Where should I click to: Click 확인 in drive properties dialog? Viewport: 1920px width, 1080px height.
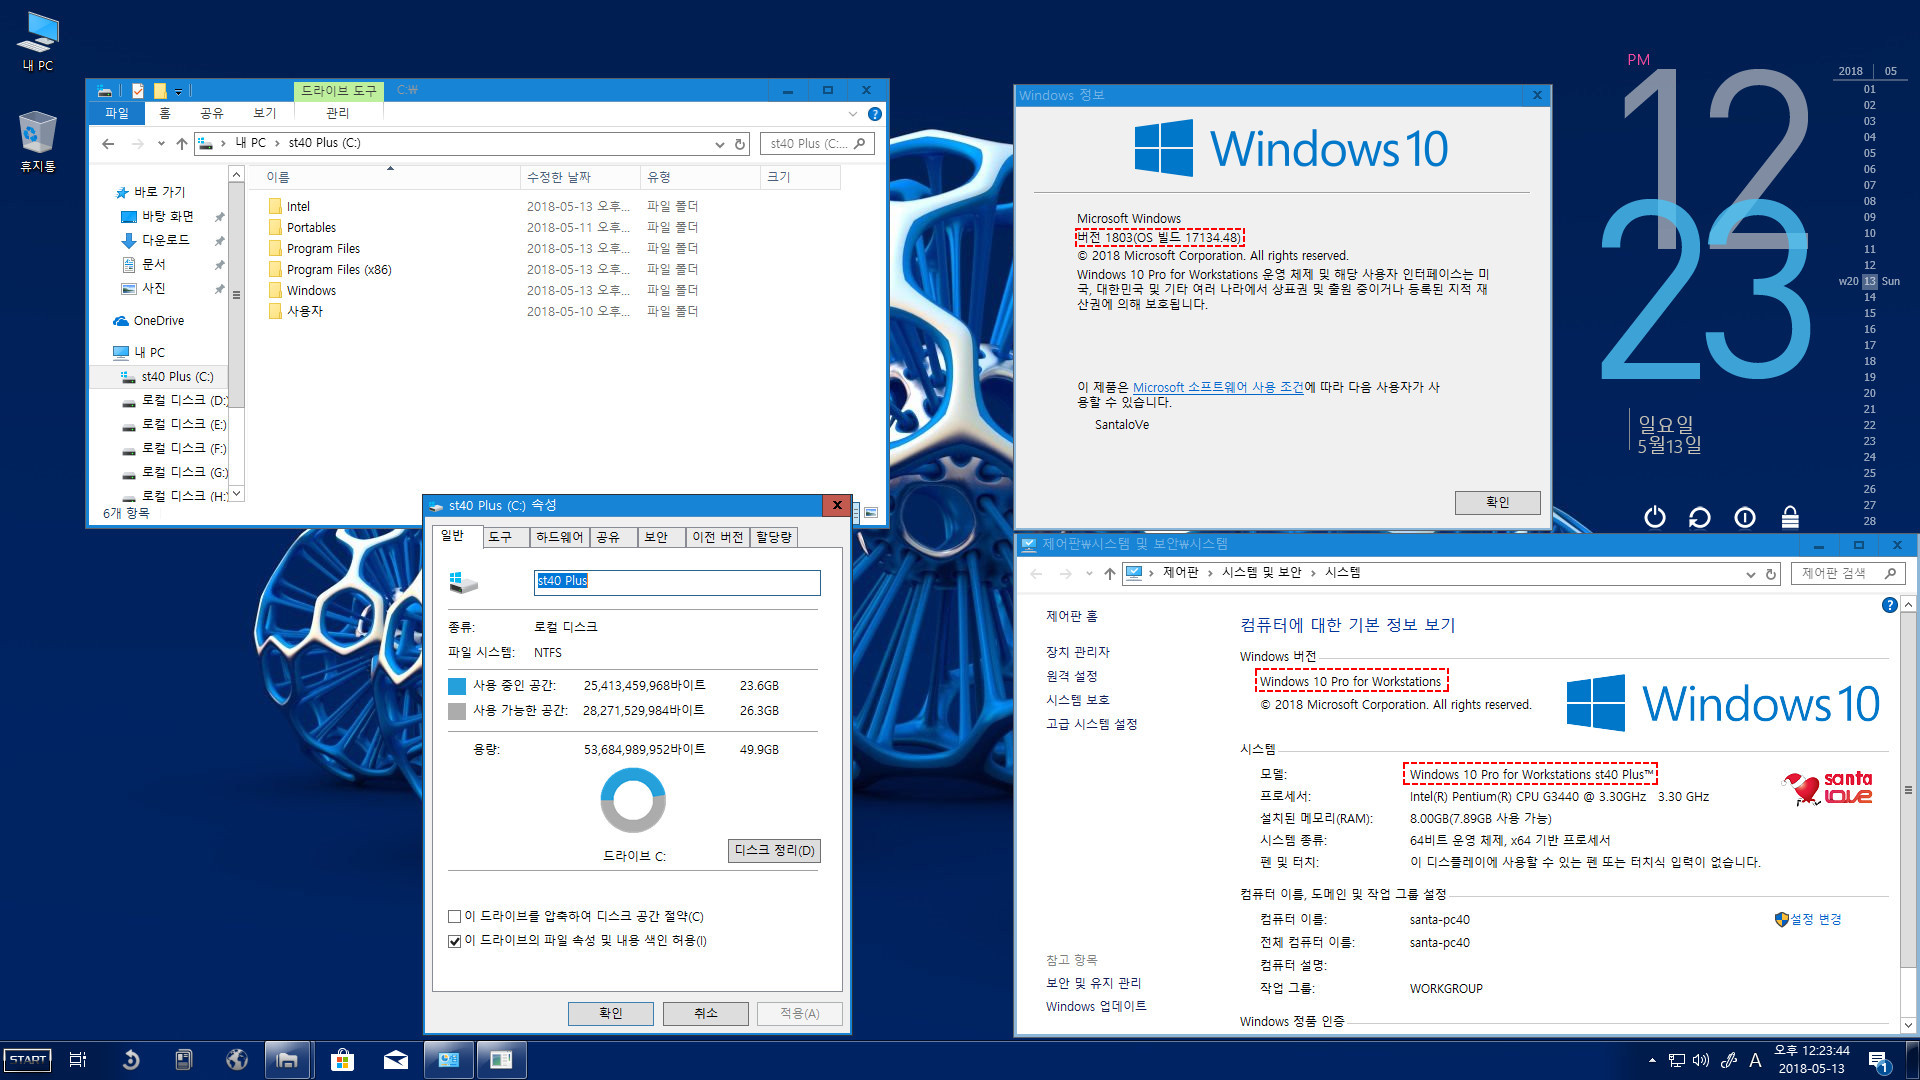pyautogui.click(x=611, y=1014)
